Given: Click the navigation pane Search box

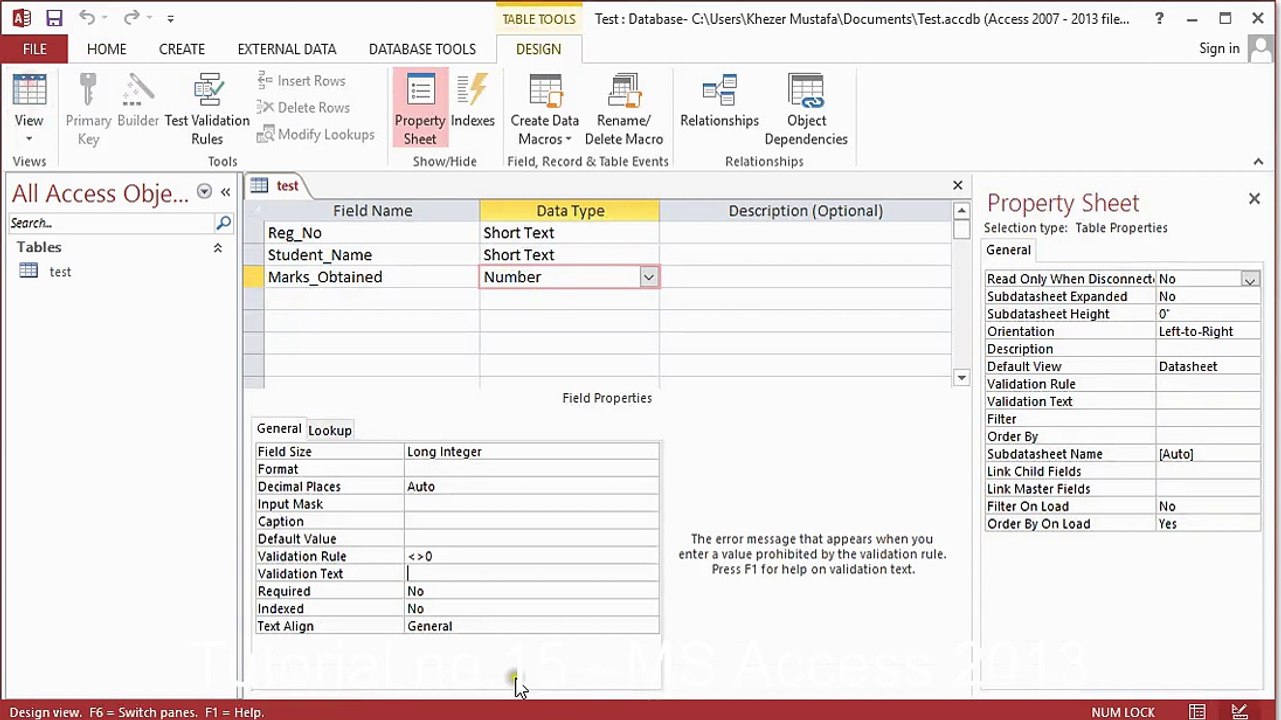Looking at the screenshot, I should 111,223.
